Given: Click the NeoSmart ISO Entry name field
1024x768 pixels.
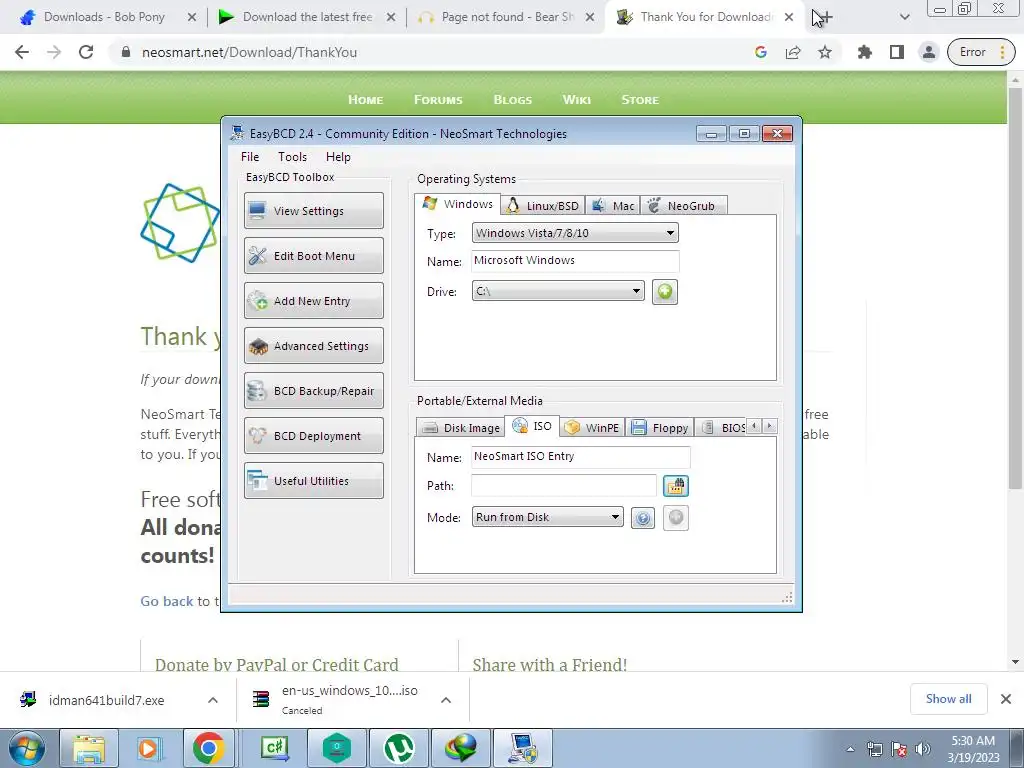Looking at the screenshot, I should tap(581, 457).
